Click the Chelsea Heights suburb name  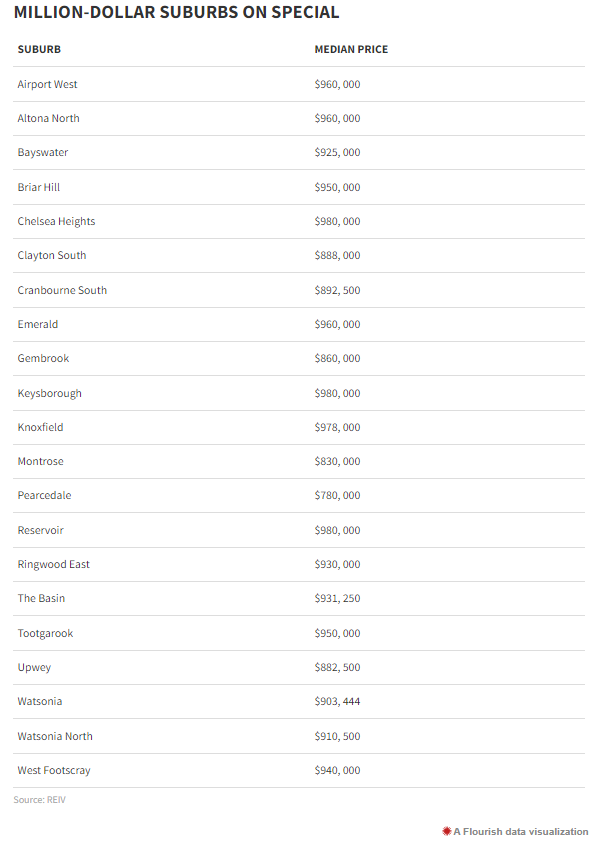coord(56,221)
